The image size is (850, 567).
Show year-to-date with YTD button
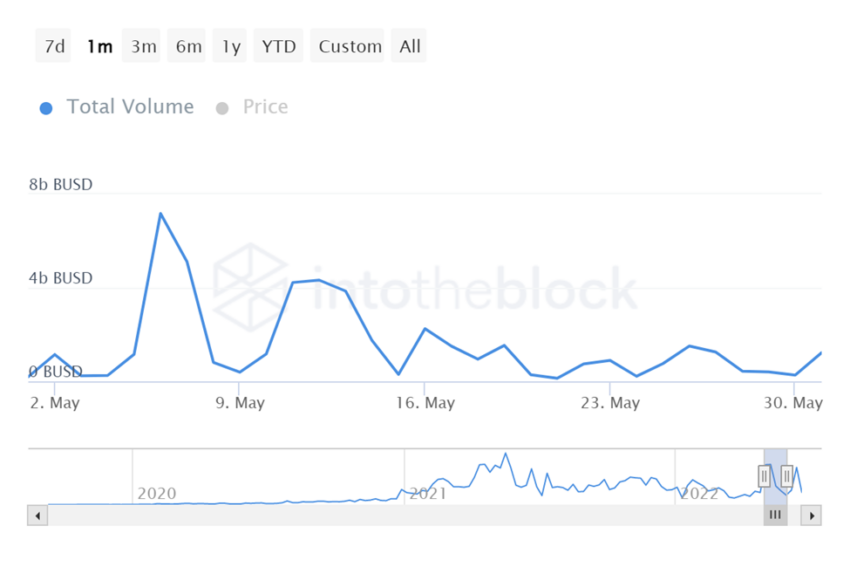[x=279, y=46]
